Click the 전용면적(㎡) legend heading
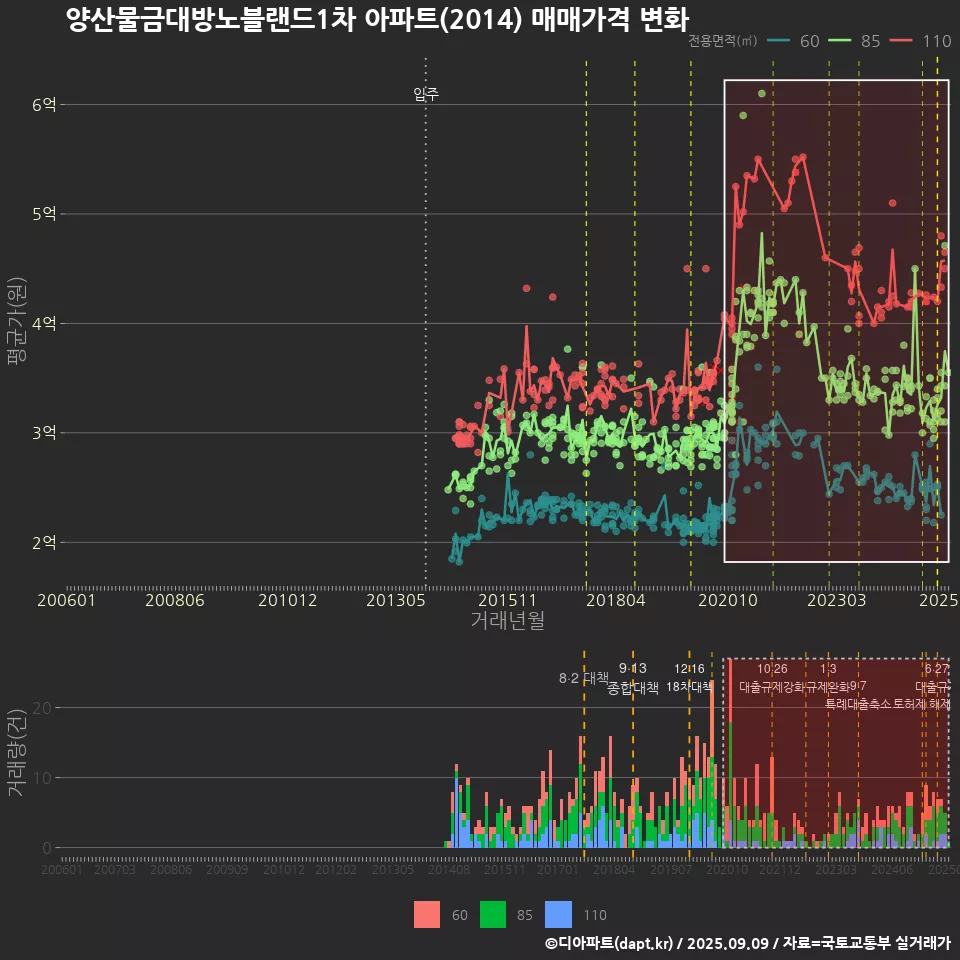 (x=722, y=40)
